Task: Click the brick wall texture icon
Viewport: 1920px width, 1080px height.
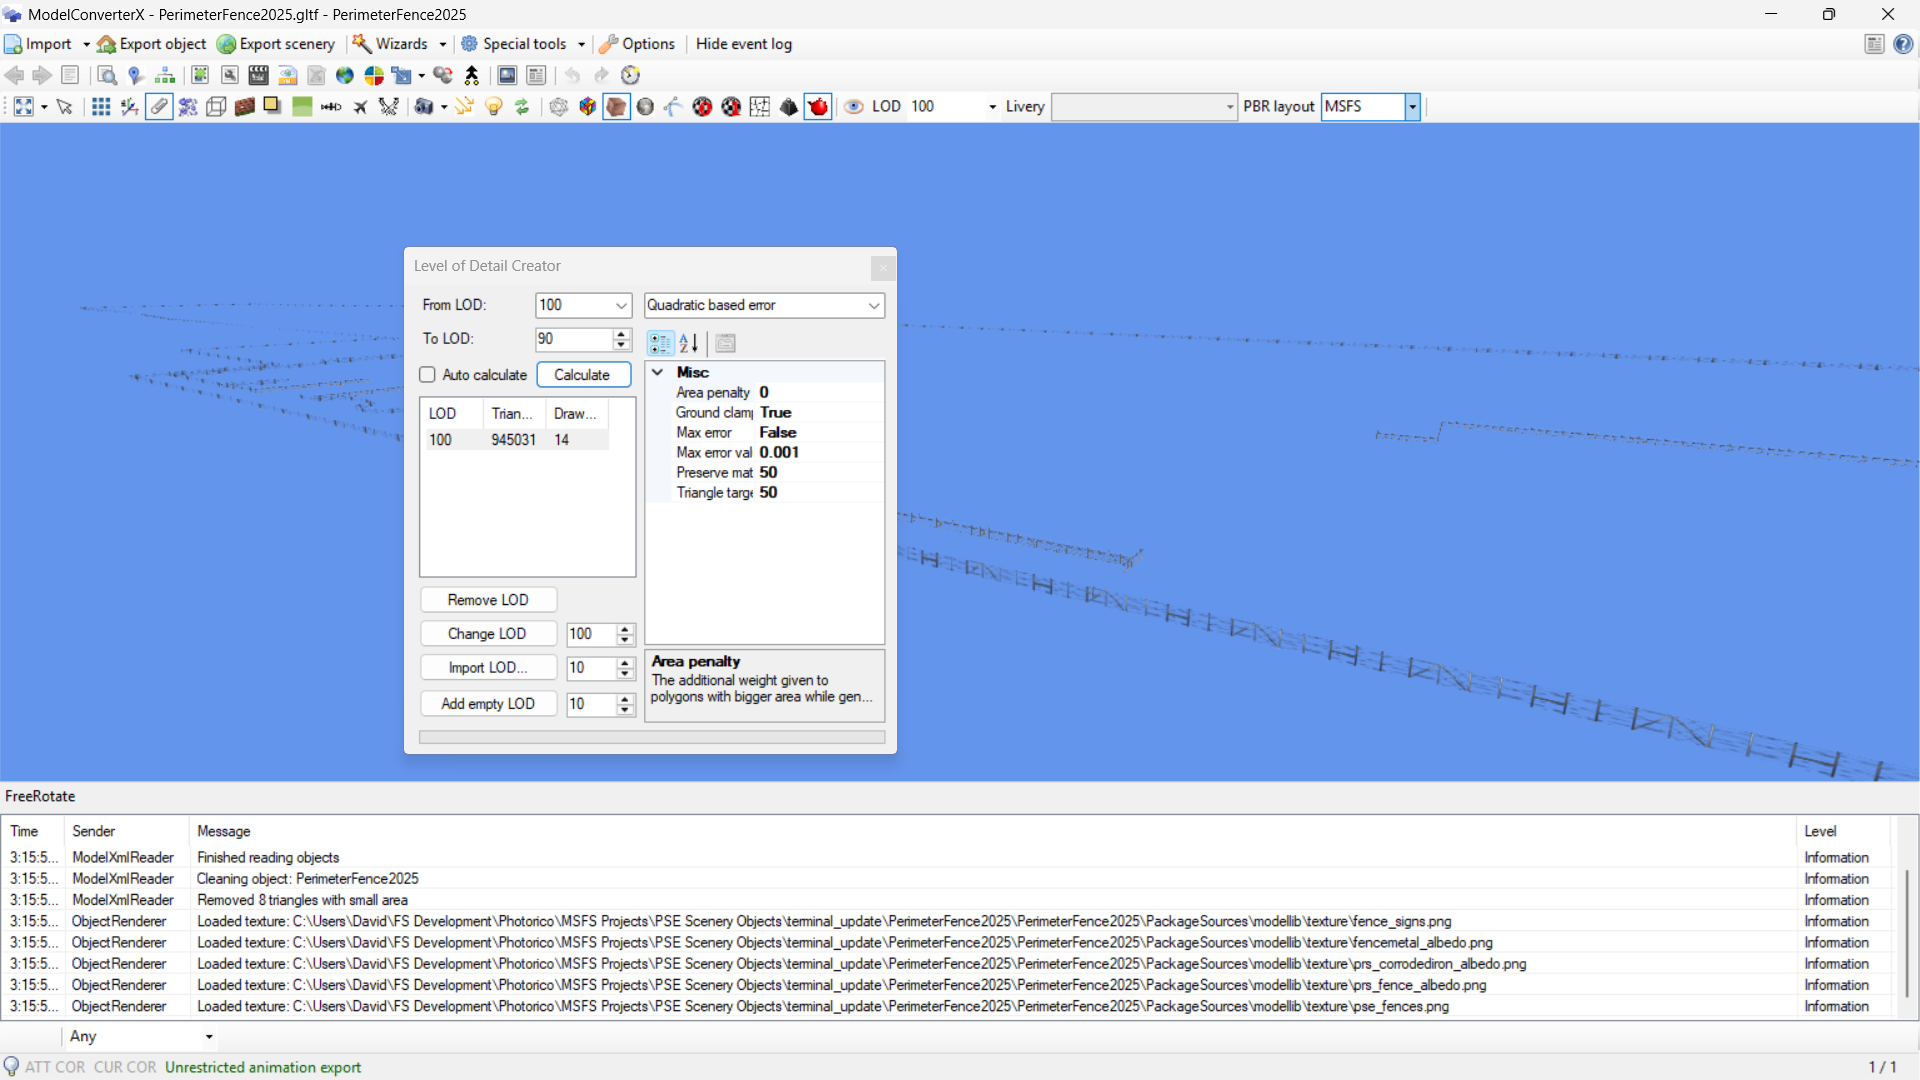Action: [245, 107]
